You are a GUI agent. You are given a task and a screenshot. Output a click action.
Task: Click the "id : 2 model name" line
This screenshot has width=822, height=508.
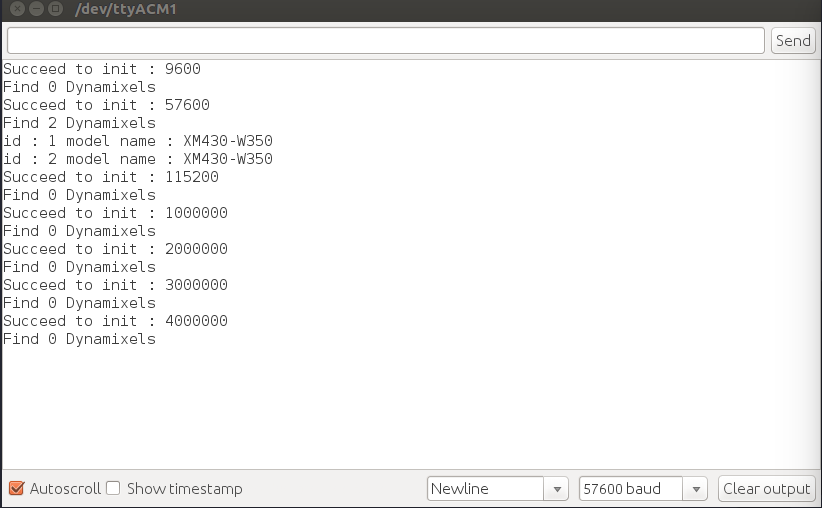click(138, 159)
